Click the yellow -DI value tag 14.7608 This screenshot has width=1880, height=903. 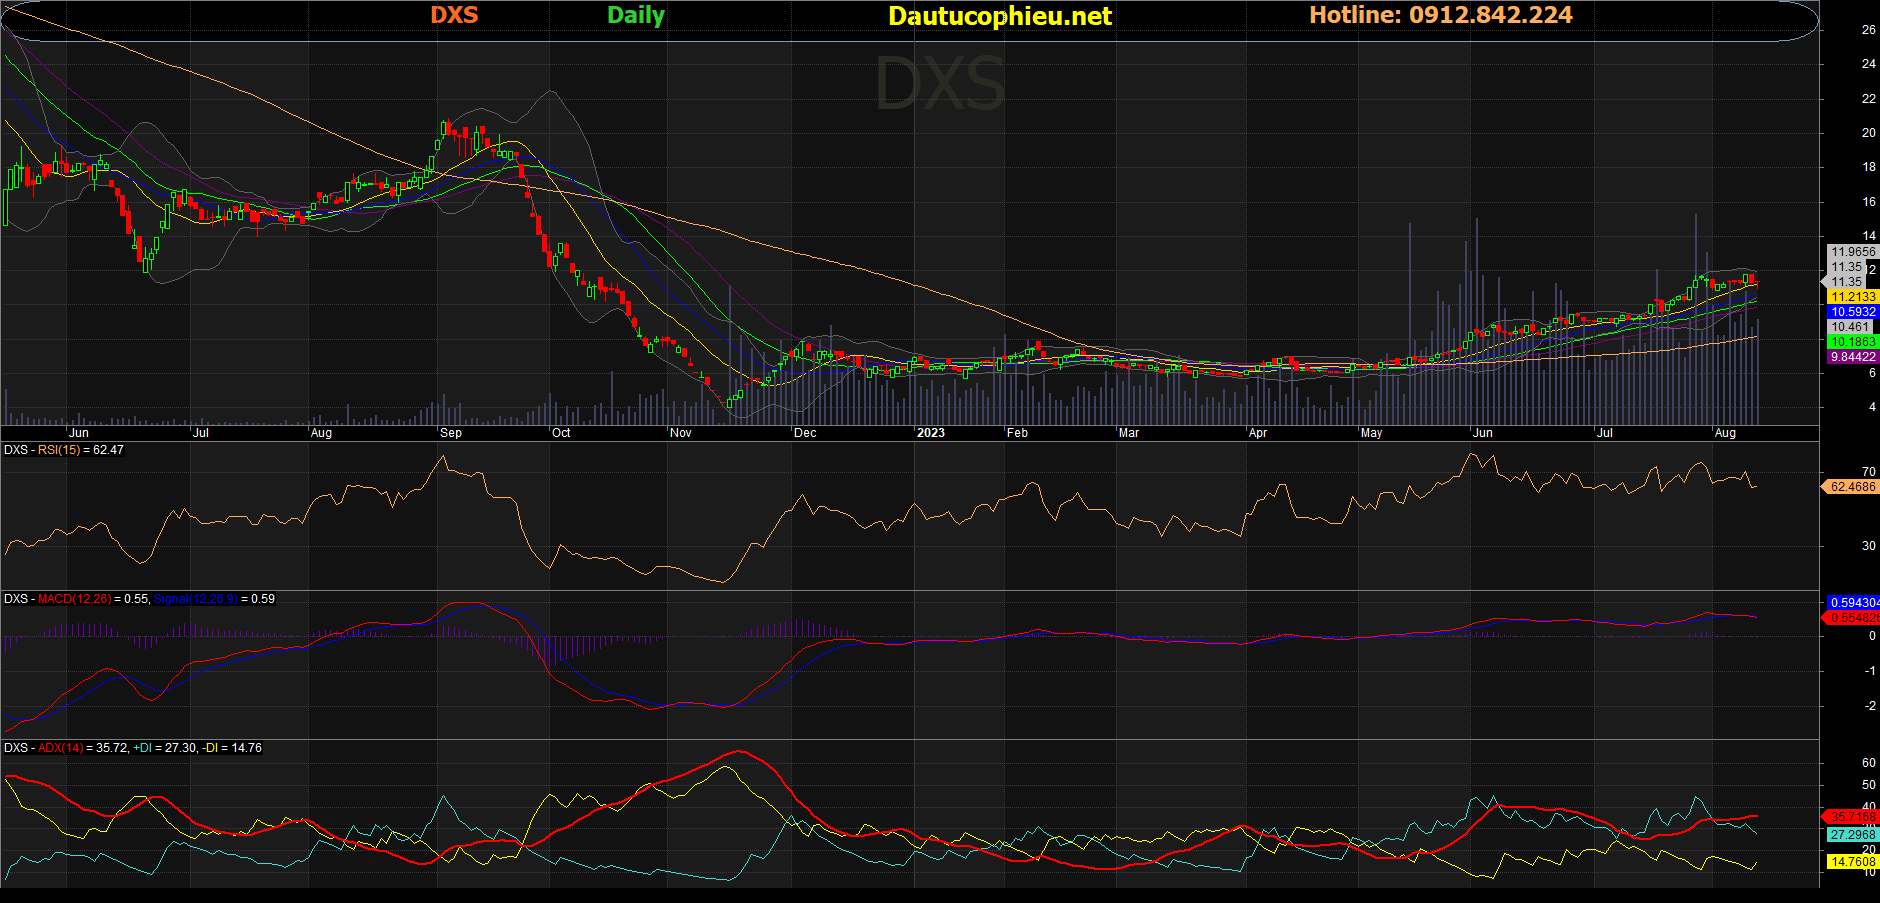(x=1852, y=861)
